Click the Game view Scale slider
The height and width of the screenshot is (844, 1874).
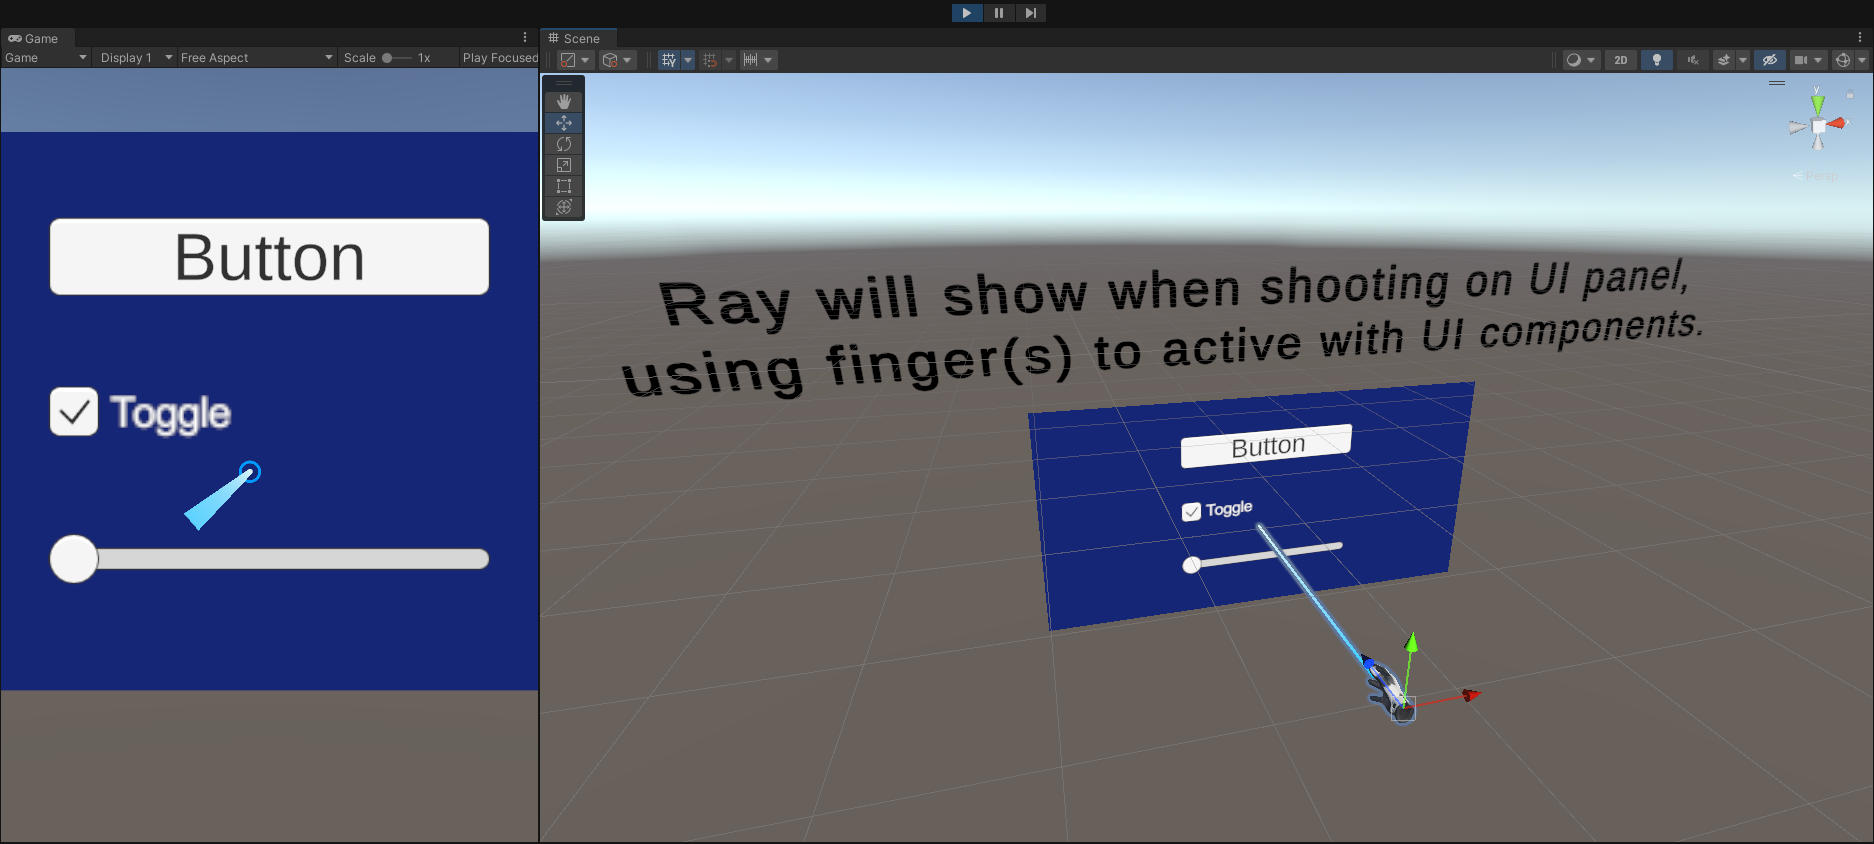396,58
